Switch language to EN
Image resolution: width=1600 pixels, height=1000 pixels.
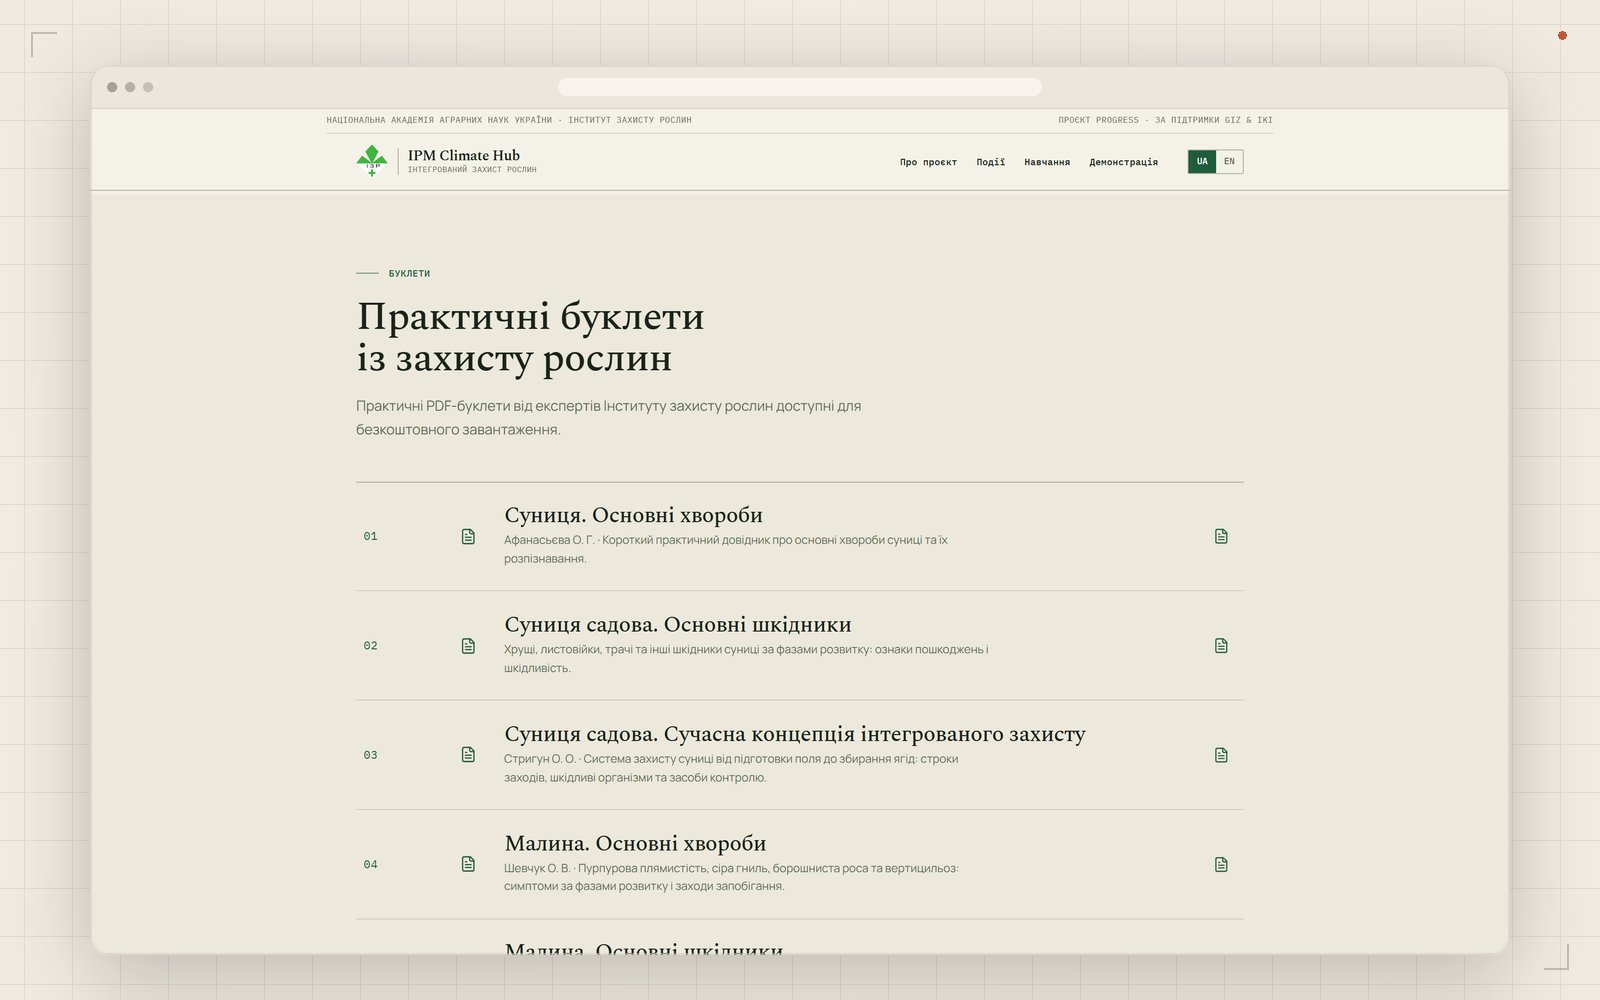1230,161
